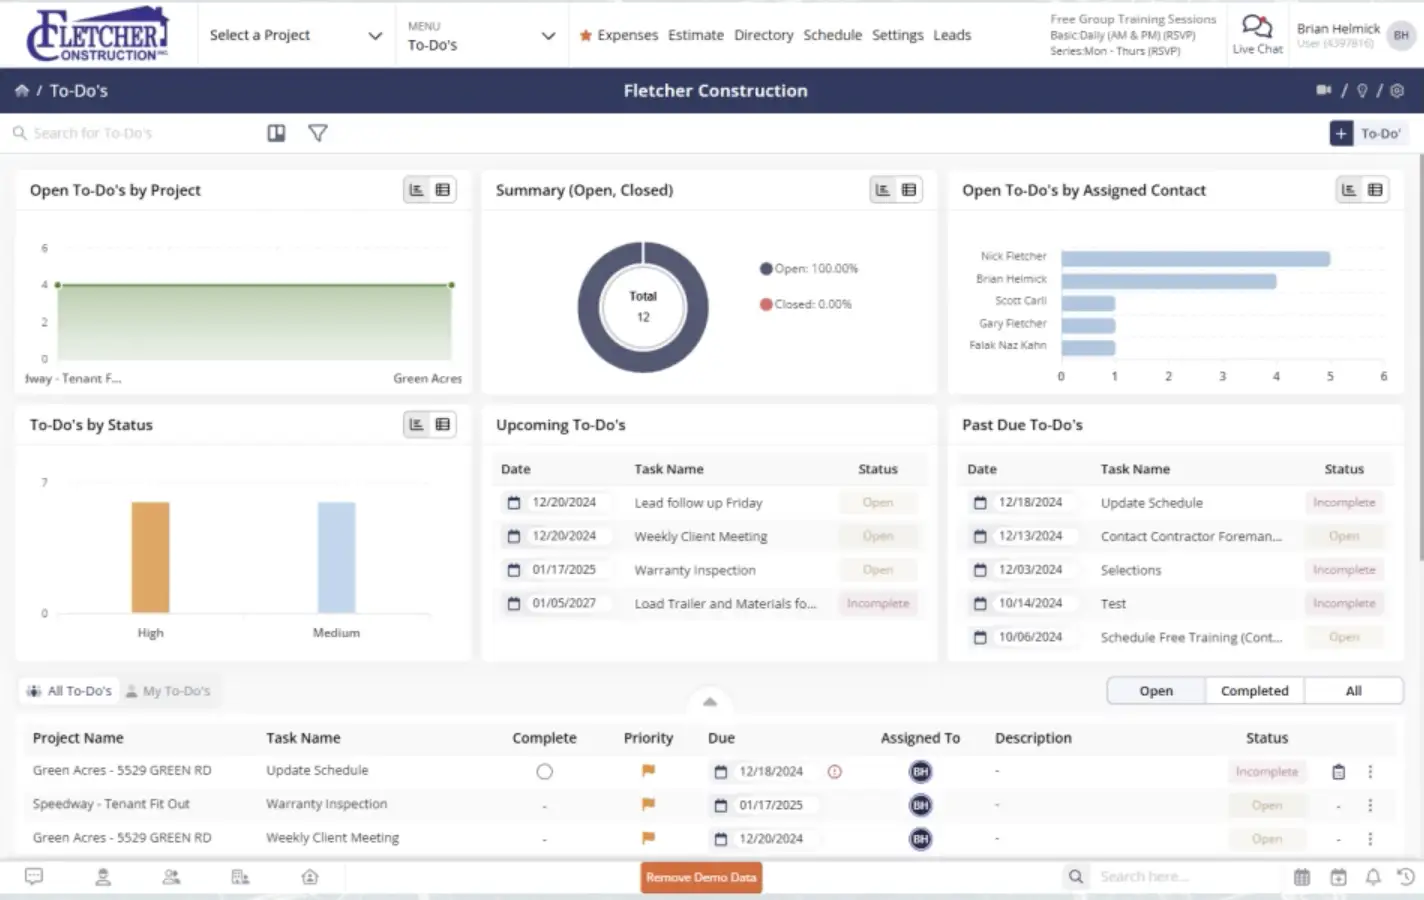Open Leads in top navigation
This screenshot has width=1424, height=900.
point(952,35)
